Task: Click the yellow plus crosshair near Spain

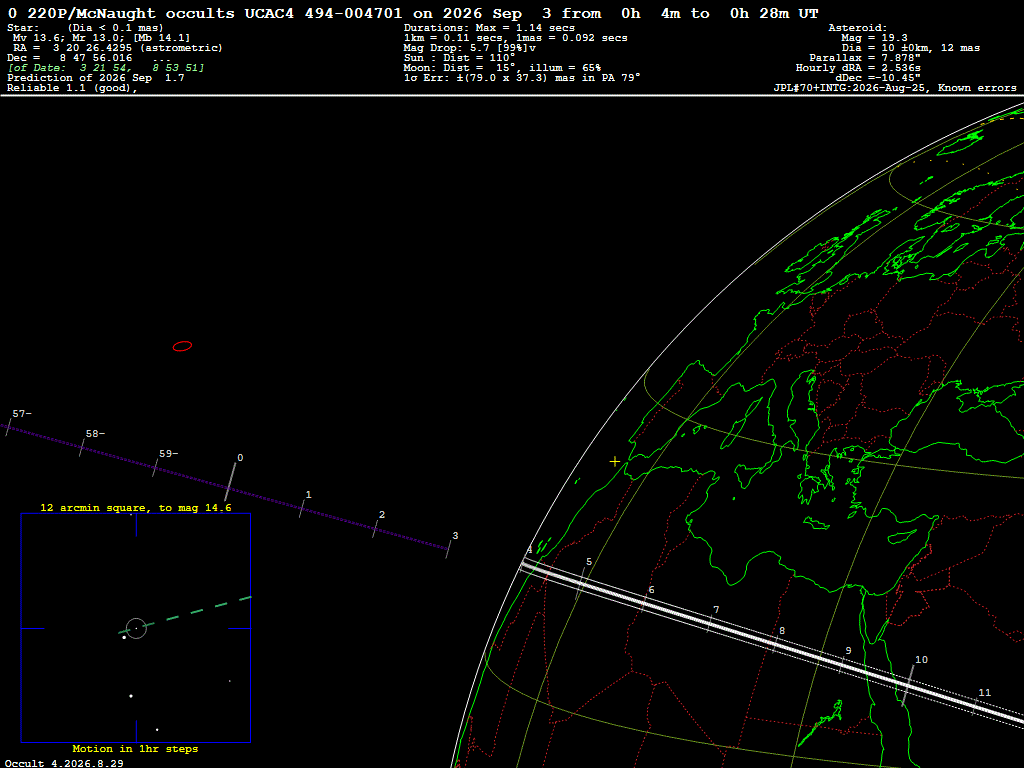Action: [615, 462]
